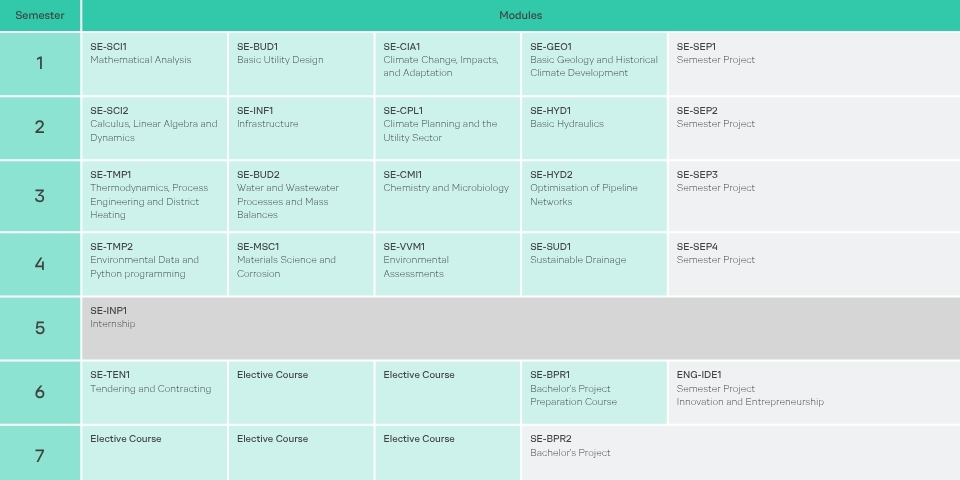Click SE-GEO1 Basic Geology module
This screenshot has width=960, height=480.
pos(594,64)
